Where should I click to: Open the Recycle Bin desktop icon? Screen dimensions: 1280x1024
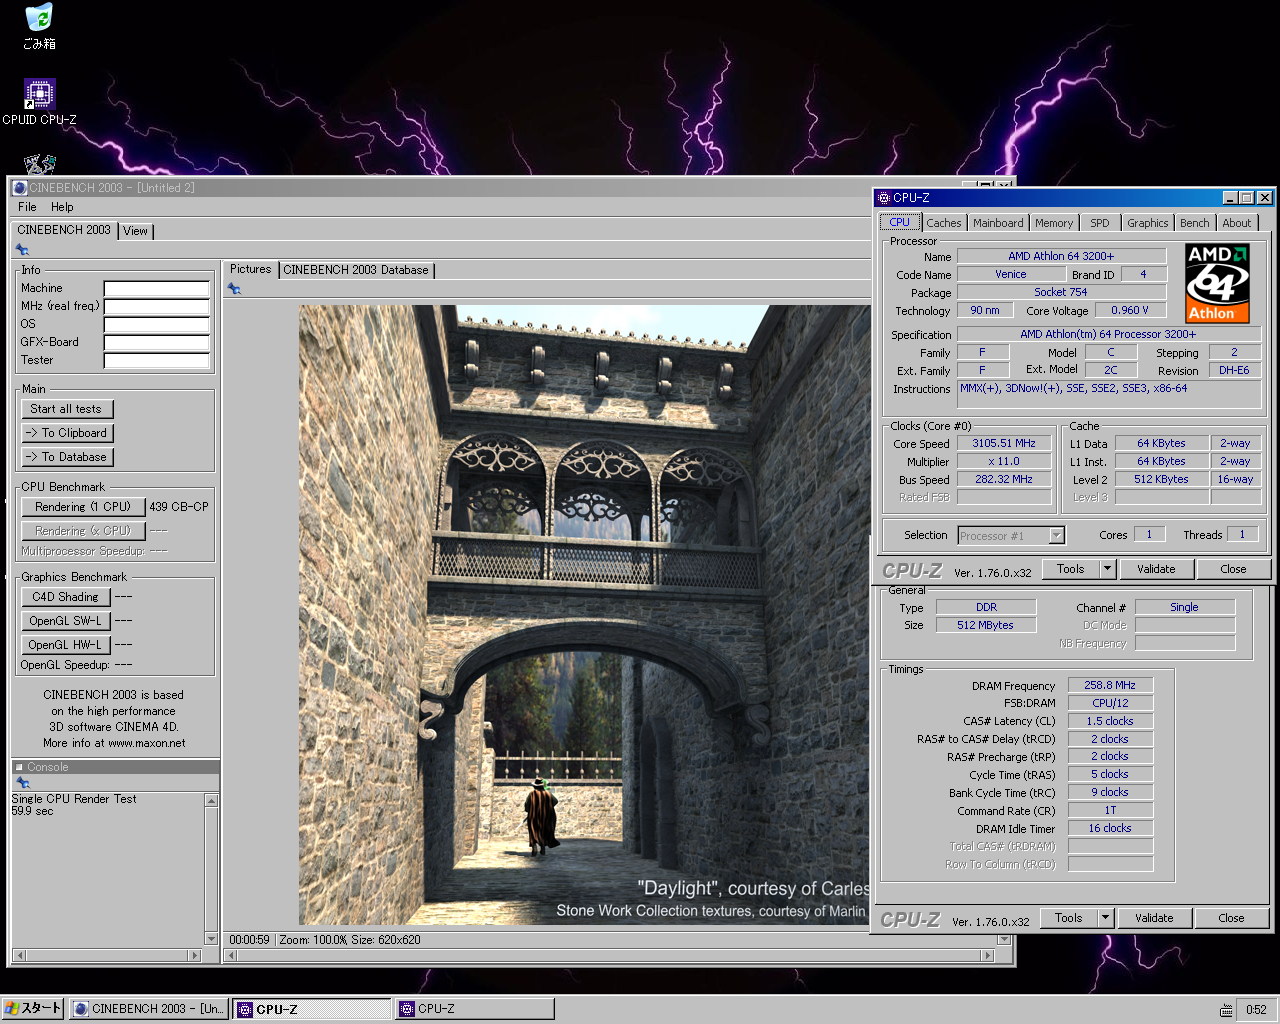[39, 27]
